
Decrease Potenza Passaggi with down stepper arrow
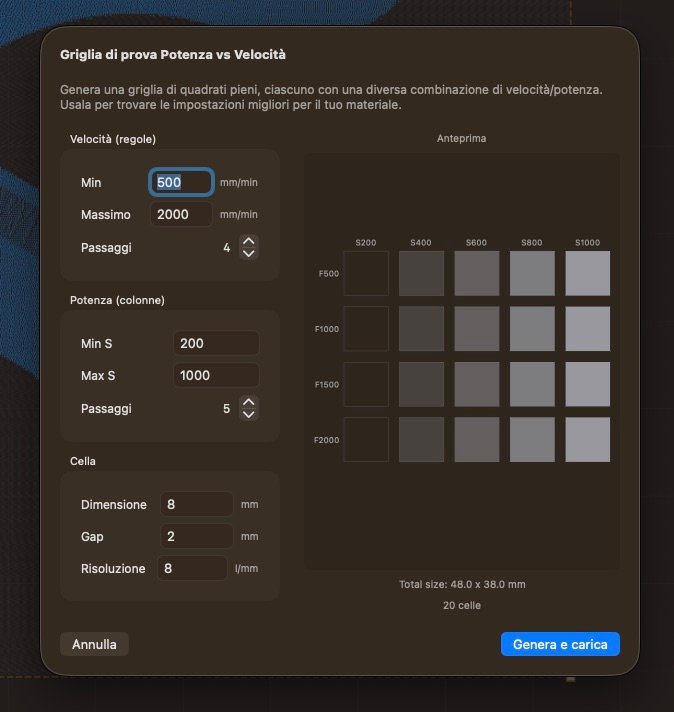click(x=249, y=414)
